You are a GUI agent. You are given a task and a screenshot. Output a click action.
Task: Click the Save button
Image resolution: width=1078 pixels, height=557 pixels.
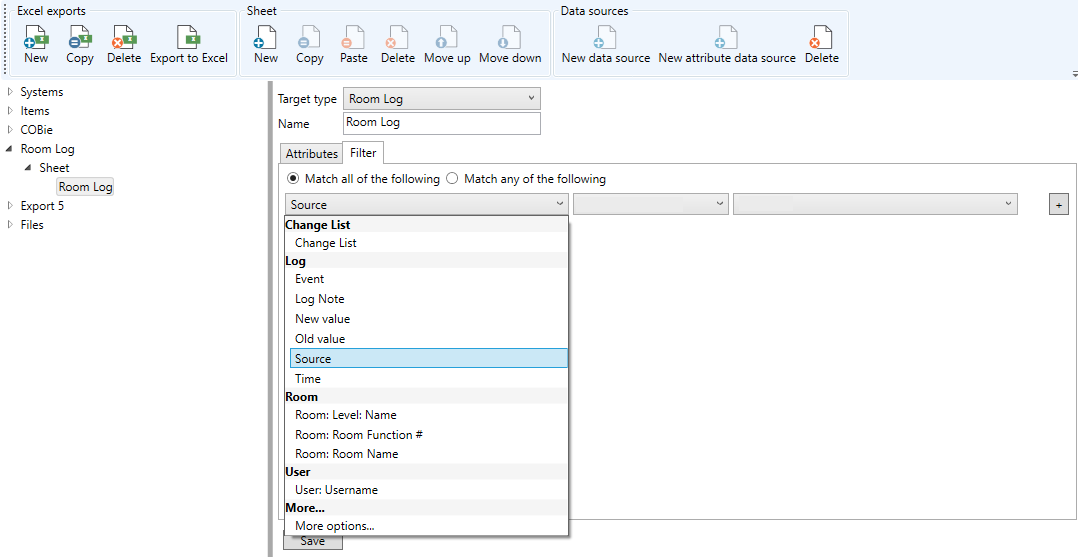[x=312, y=542]
